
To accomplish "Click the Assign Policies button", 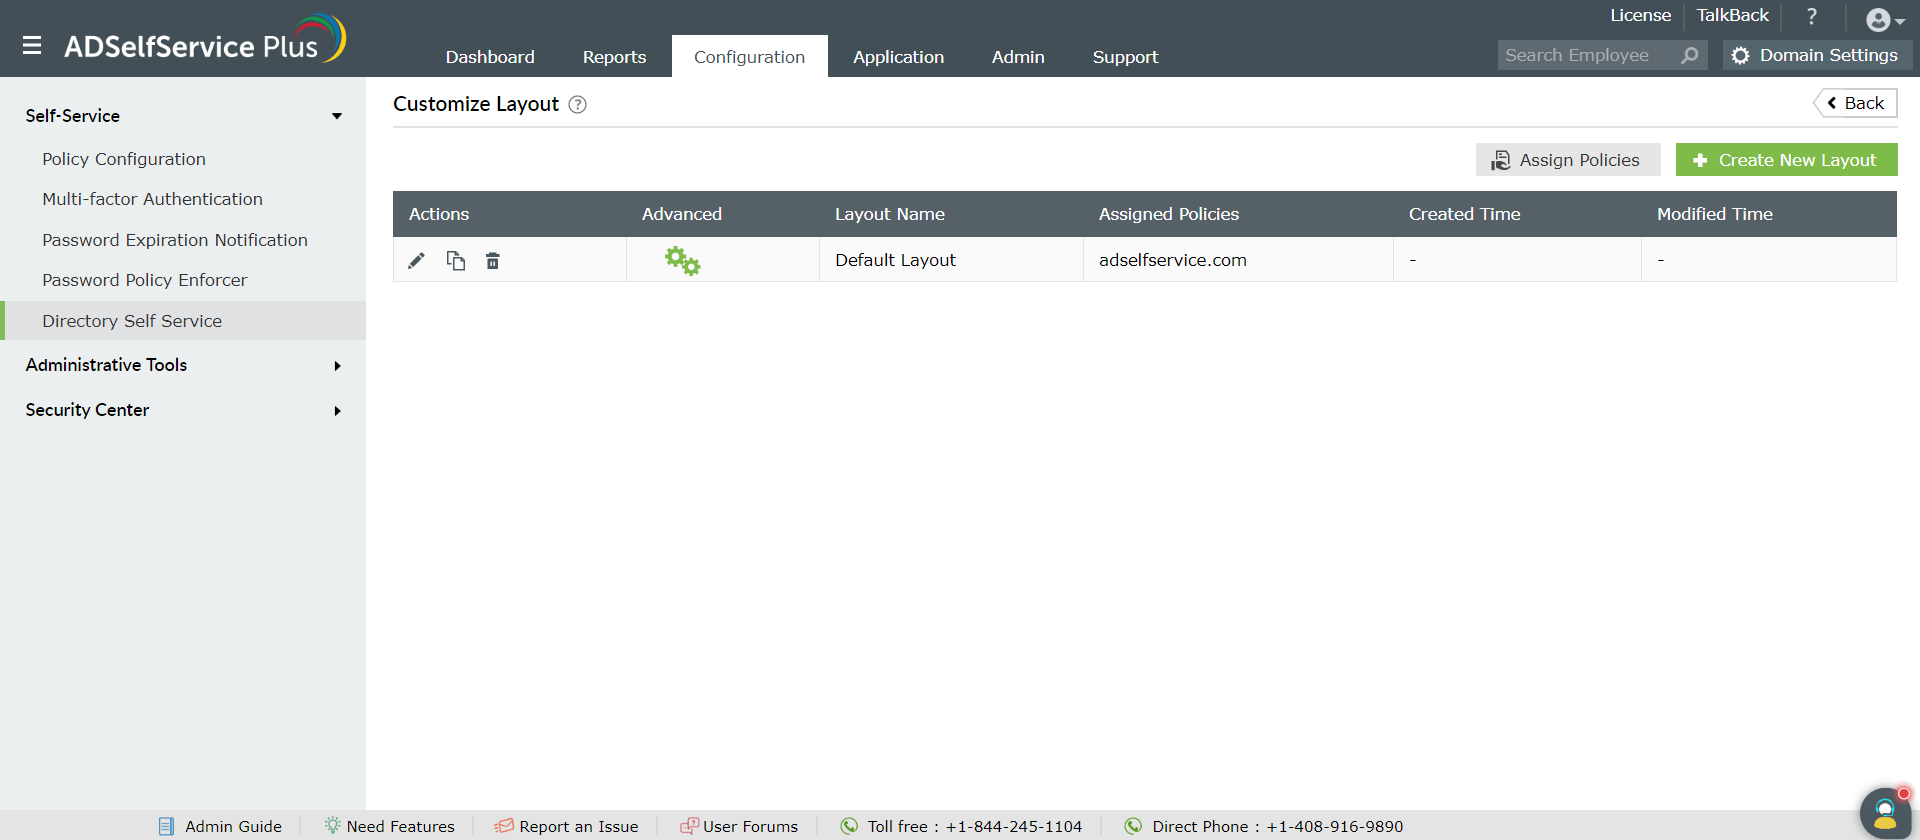I will click(x=1567, y=160).
